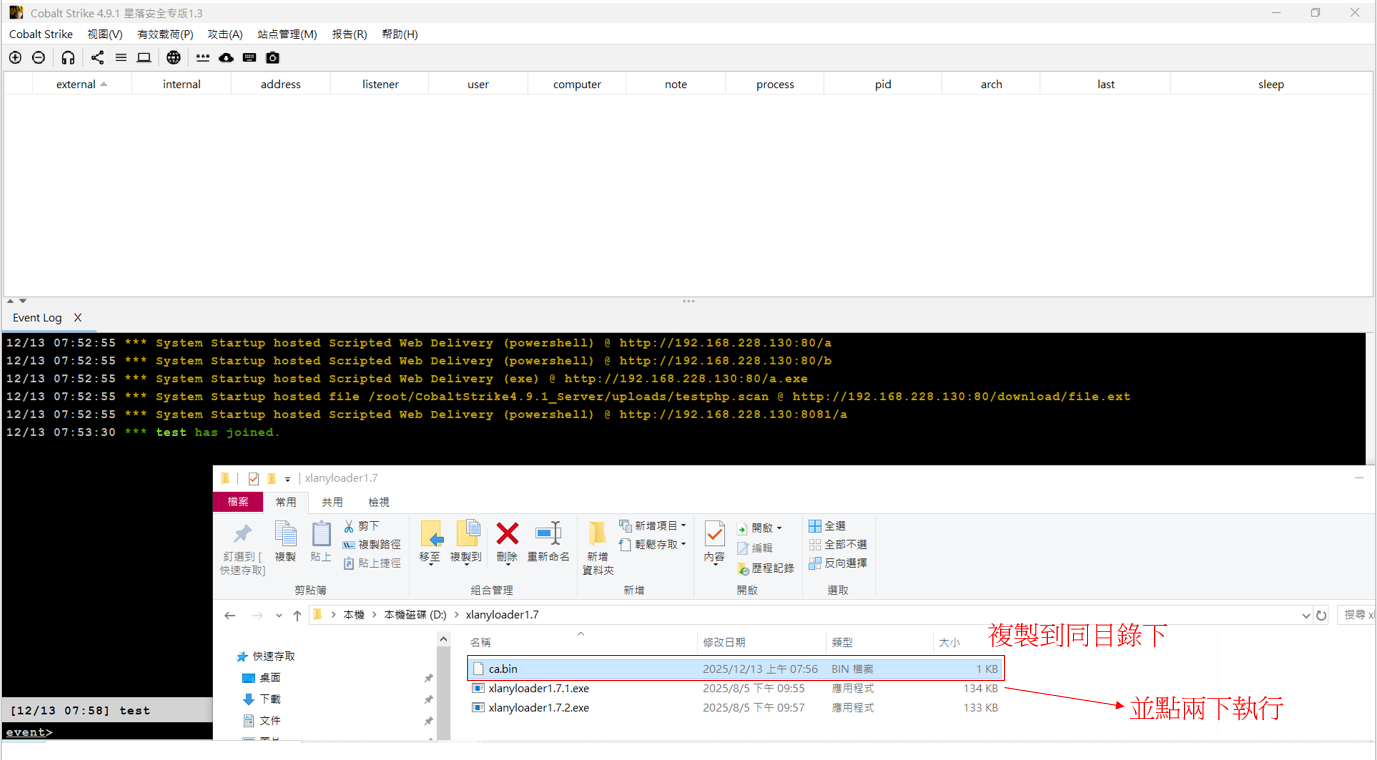This screenshot has height=760, width=1377.
Task: Click 剪下 scissors in the ribbon
Action: tap(362, 526)
